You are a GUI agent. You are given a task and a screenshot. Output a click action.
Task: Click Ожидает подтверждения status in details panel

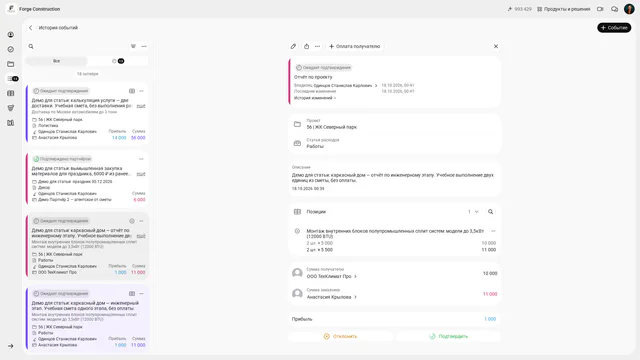(x=323, y=68)
